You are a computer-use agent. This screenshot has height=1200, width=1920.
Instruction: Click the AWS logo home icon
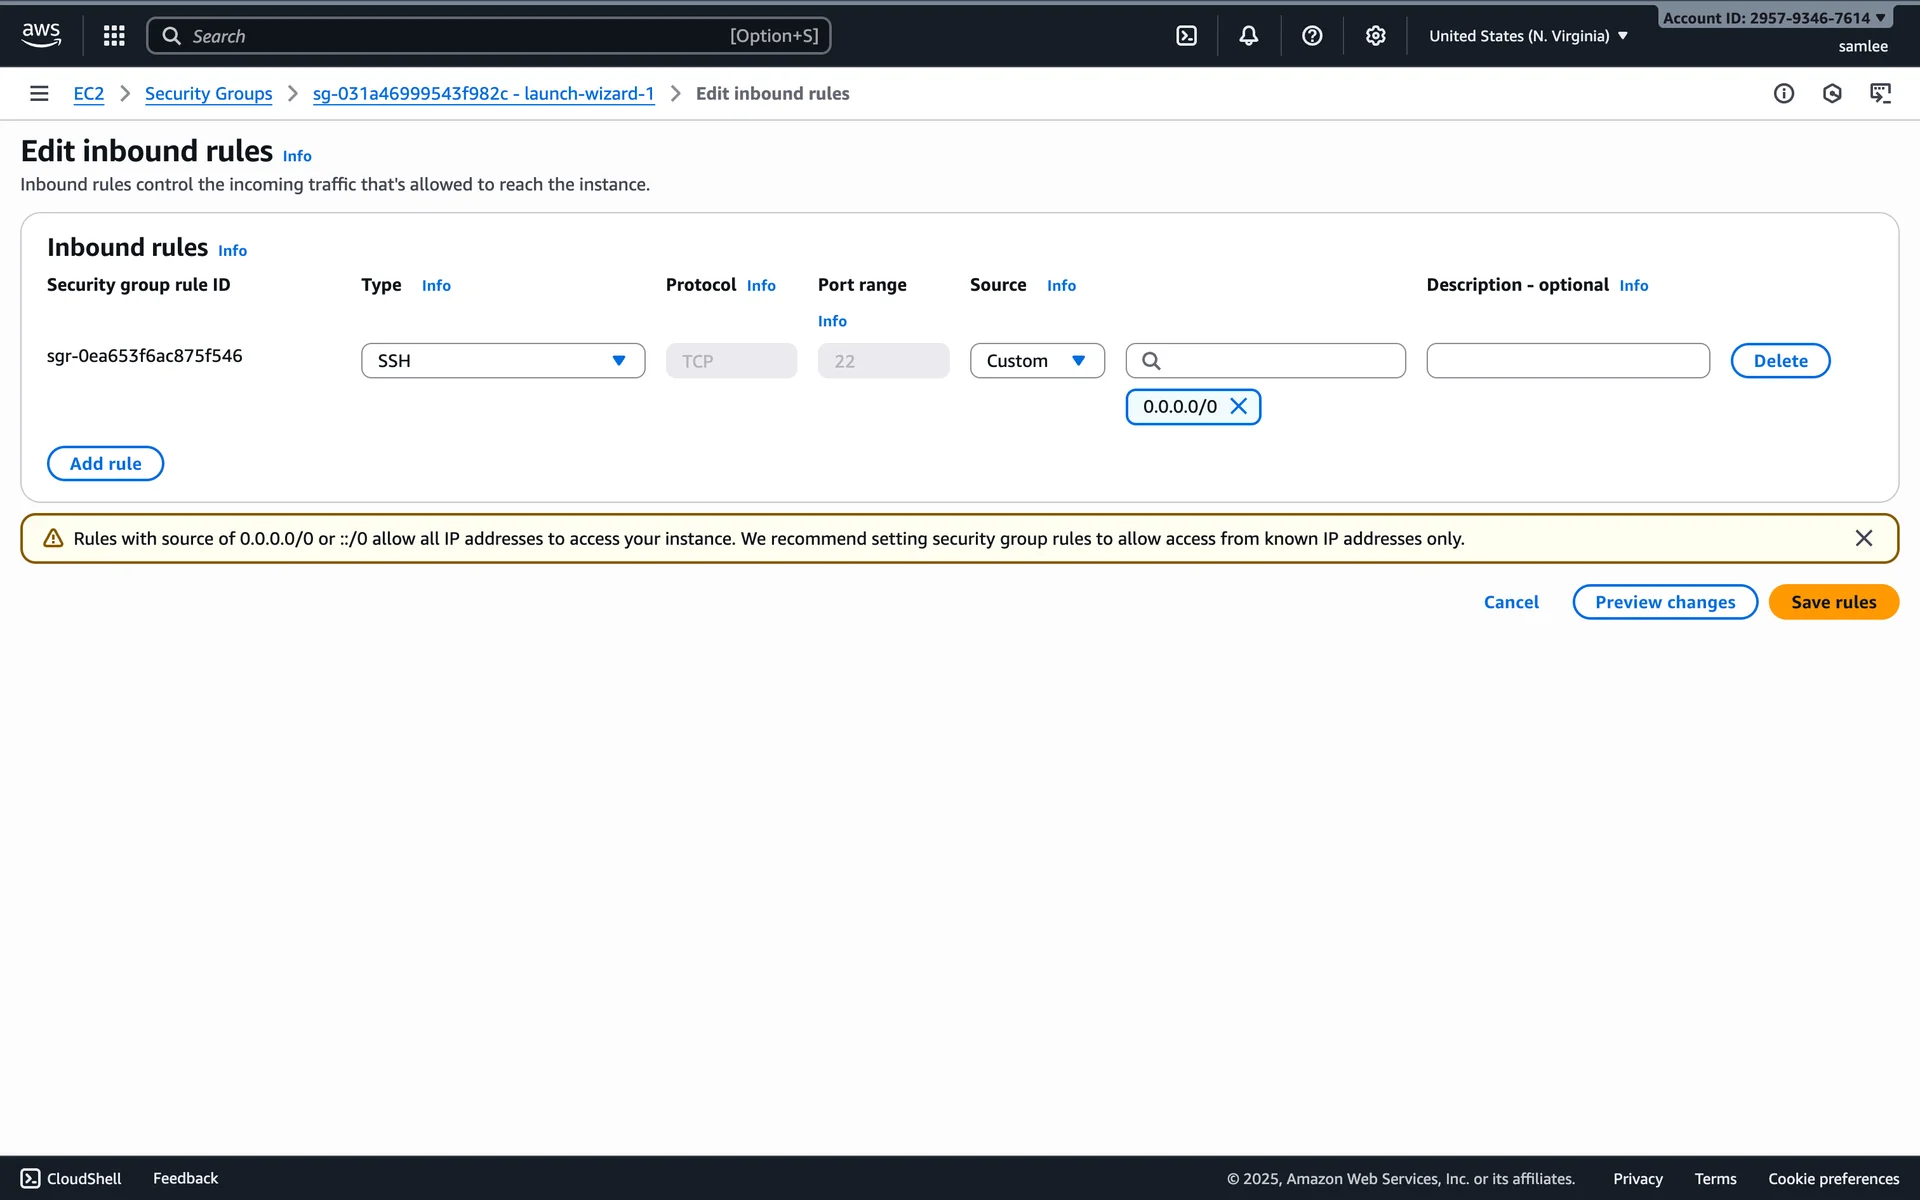pos(41,35)
